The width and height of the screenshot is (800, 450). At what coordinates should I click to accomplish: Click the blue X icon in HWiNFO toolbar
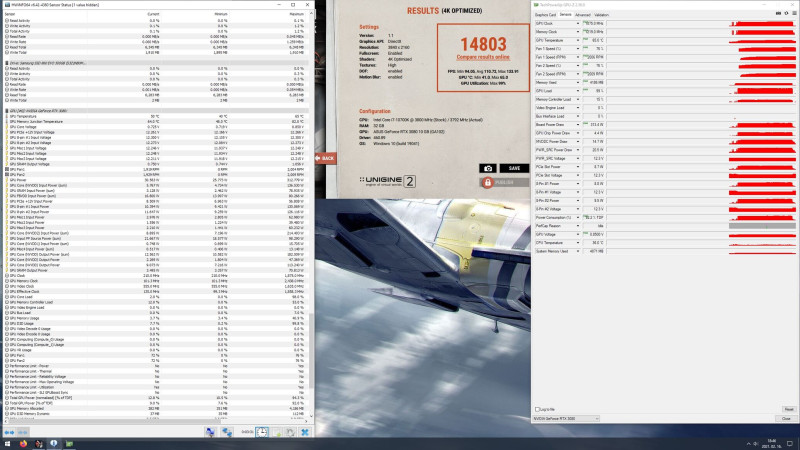tap(305, 432)
